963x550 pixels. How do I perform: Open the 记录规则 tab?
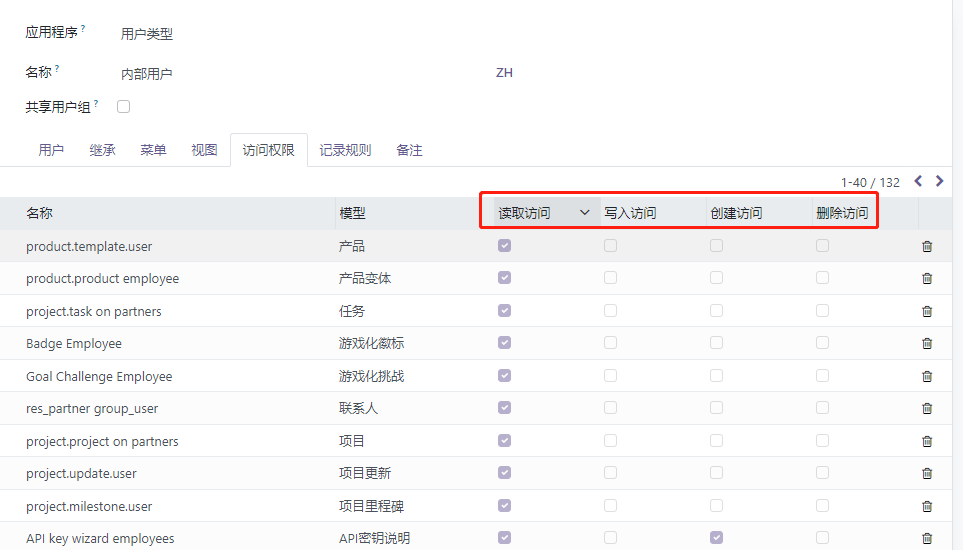click(345, 150)
